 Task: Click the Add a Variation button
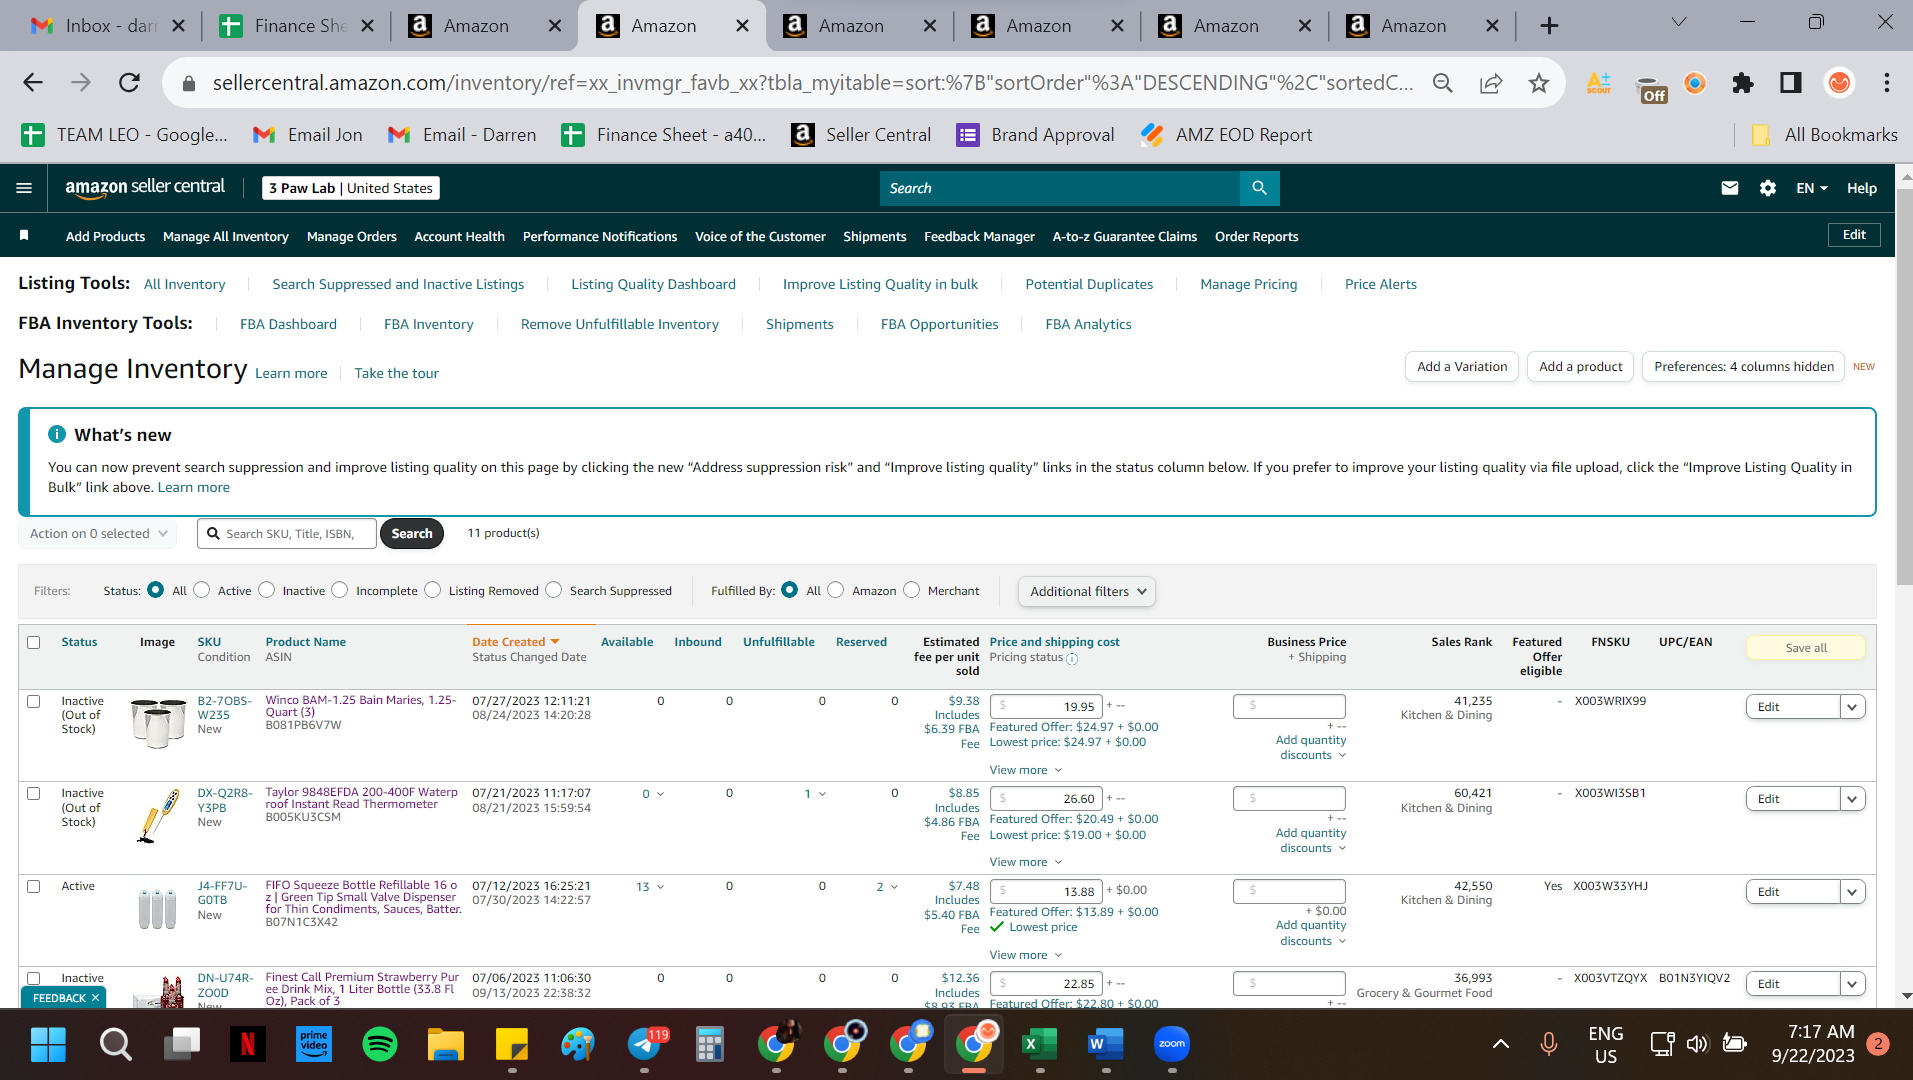(x=1462, y=367)
